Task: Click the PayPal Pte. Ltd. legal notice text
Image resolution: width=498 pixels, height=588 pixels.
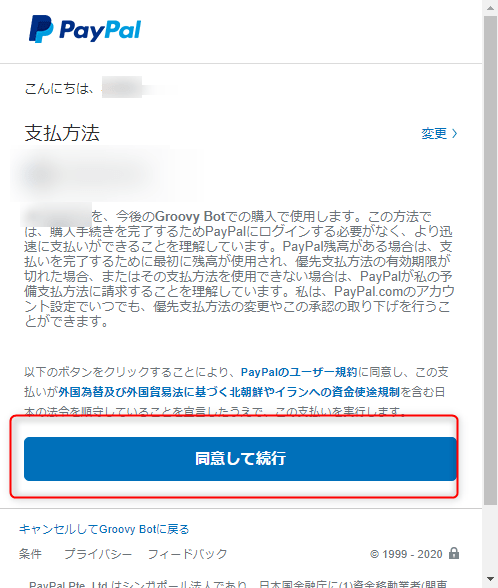Action: pos(238,584)
